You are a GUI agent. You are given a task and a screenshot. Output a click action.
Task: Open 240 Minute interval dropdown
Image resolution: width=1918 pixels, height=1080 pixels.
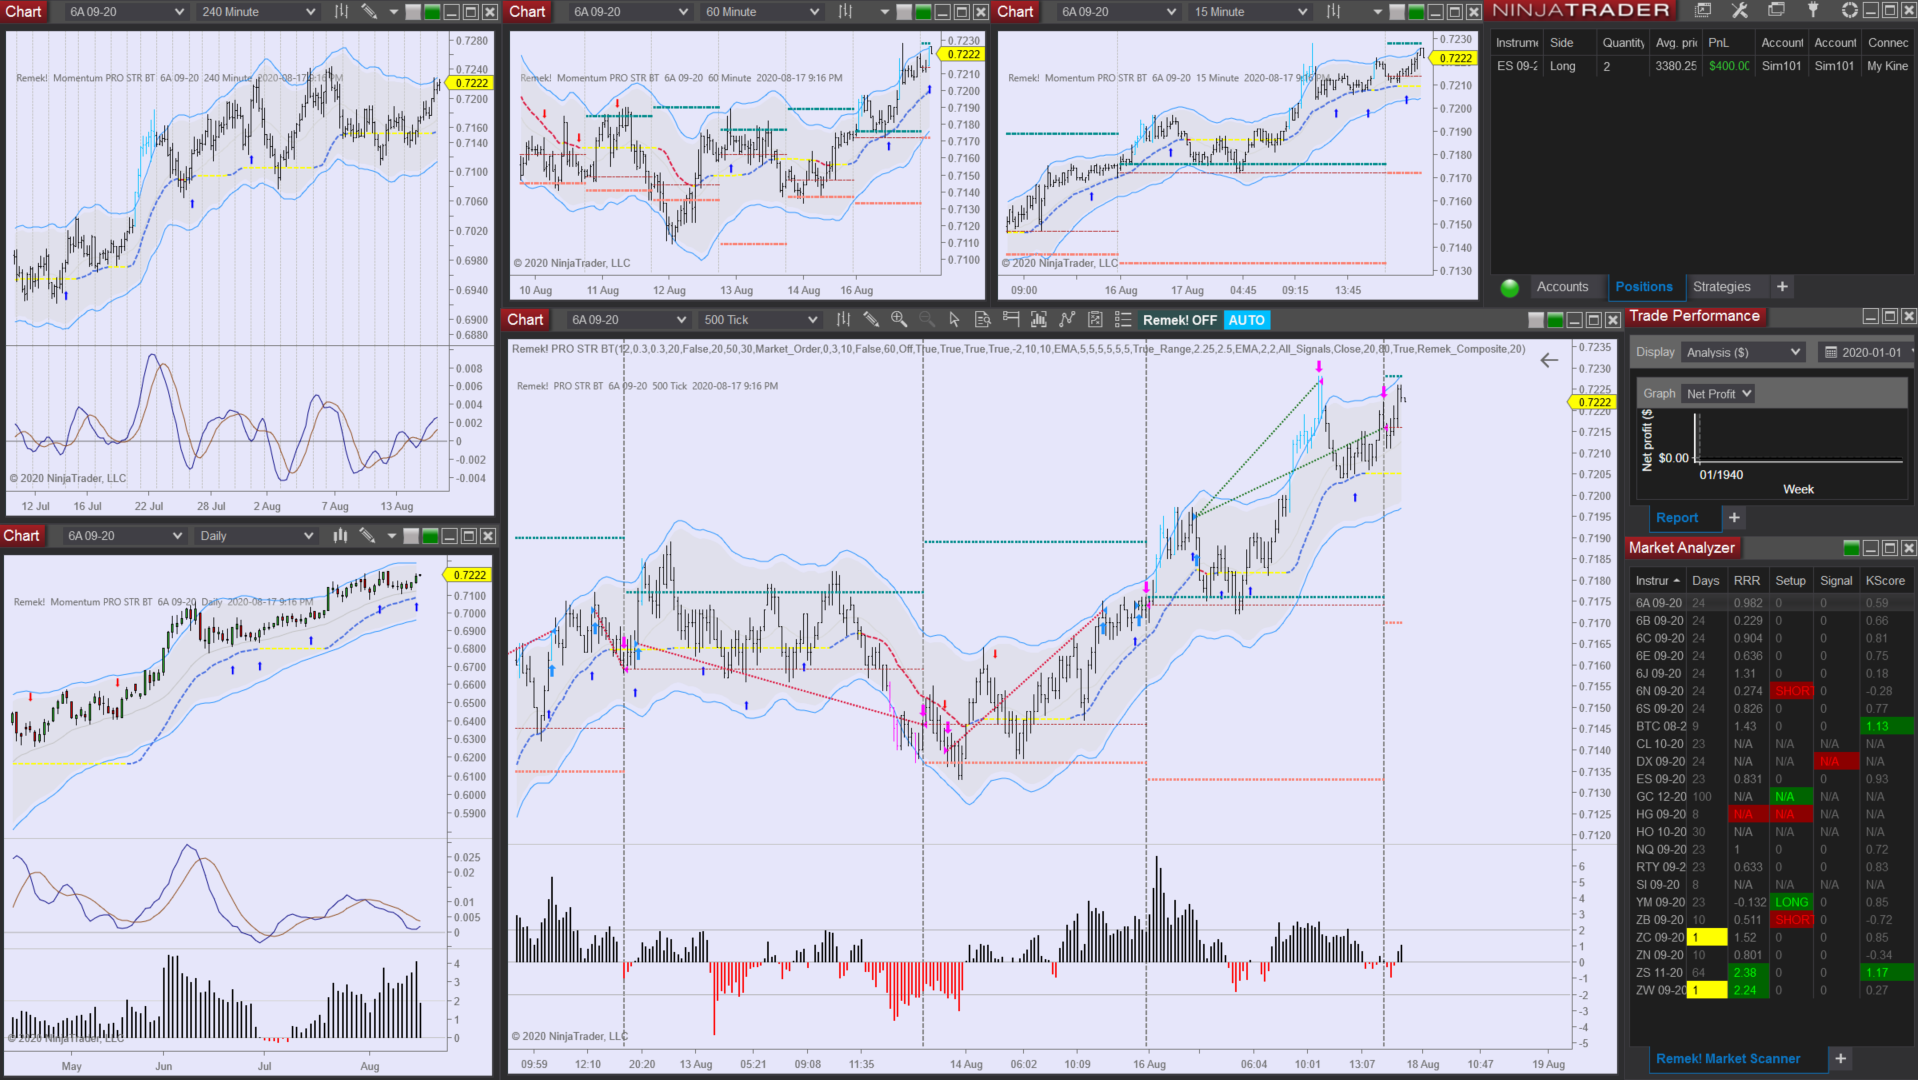coord(258,12)
